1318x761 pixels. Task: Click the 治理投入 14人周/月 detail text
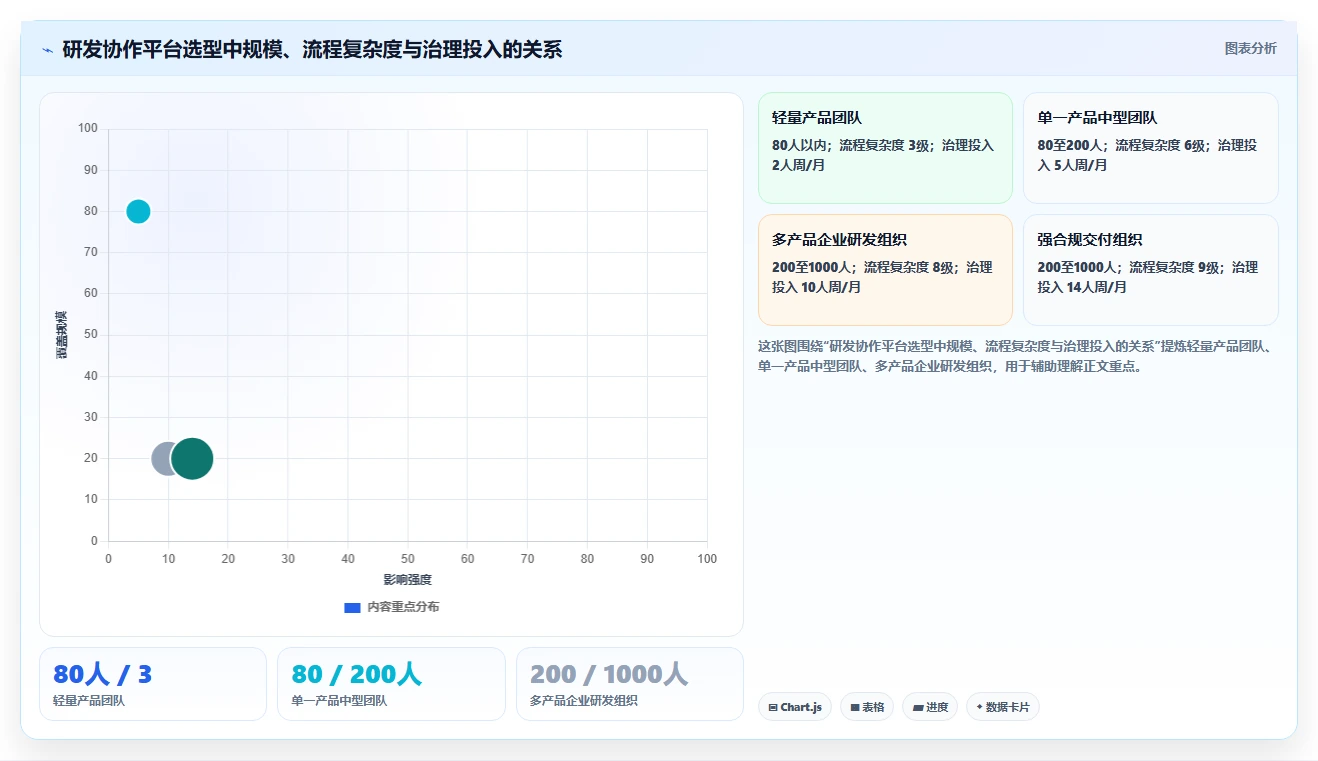tap(1147, 277)
